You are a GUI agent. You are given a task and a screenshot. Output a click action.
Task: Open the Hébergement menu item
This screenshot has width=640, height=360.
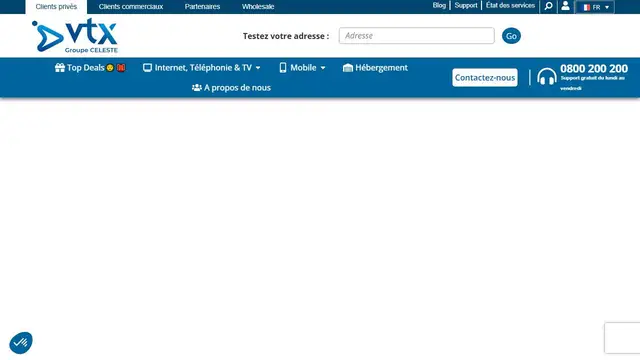pyautogui.click(x=375, y=68)
